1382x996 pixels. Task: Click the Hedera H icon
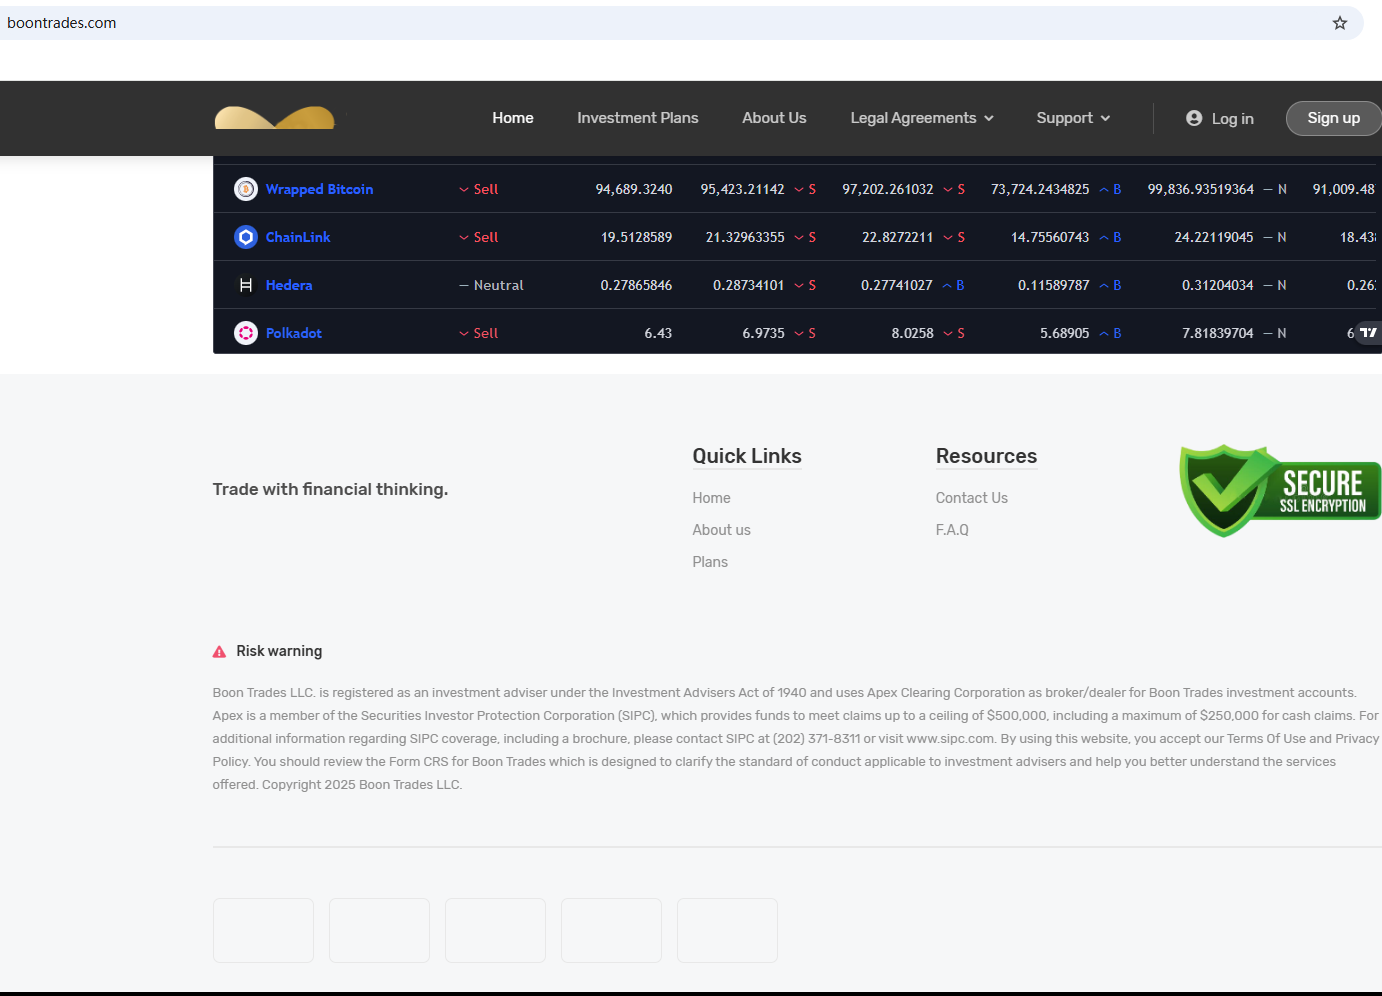tap(246, 285)
